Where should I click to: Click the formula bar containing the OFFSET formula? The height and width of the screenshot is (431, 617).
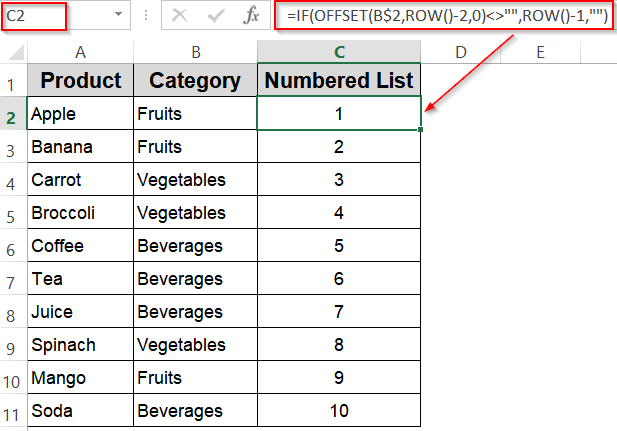(445, 16)
